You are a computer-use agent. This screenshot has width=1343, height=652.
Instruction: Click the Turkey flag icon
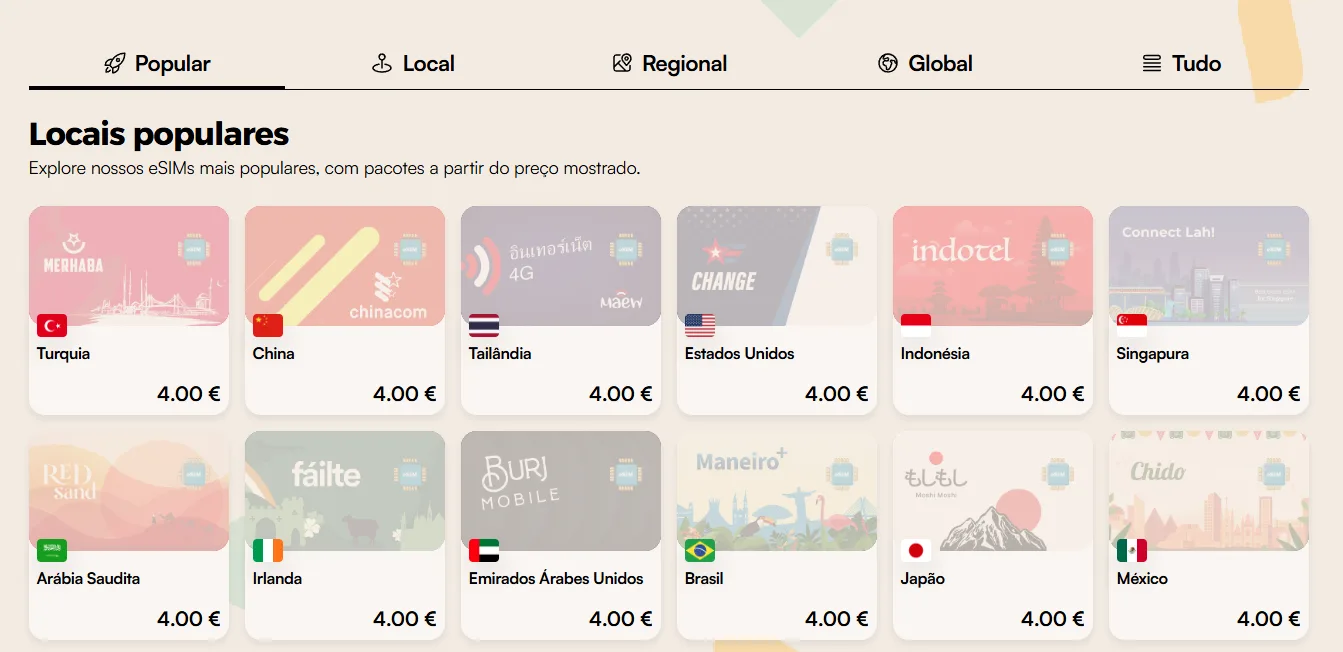(52, 326)
